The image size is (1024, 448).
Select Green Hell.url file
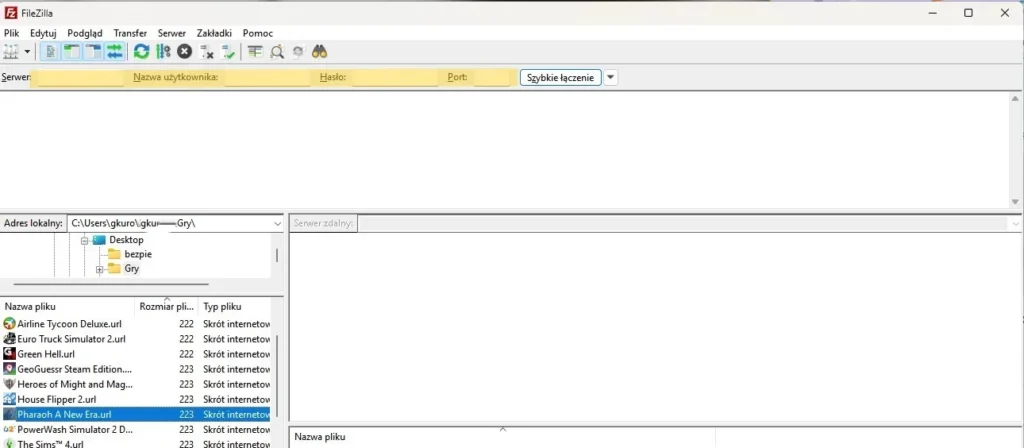pyautogui.click(x=136, y=354)
